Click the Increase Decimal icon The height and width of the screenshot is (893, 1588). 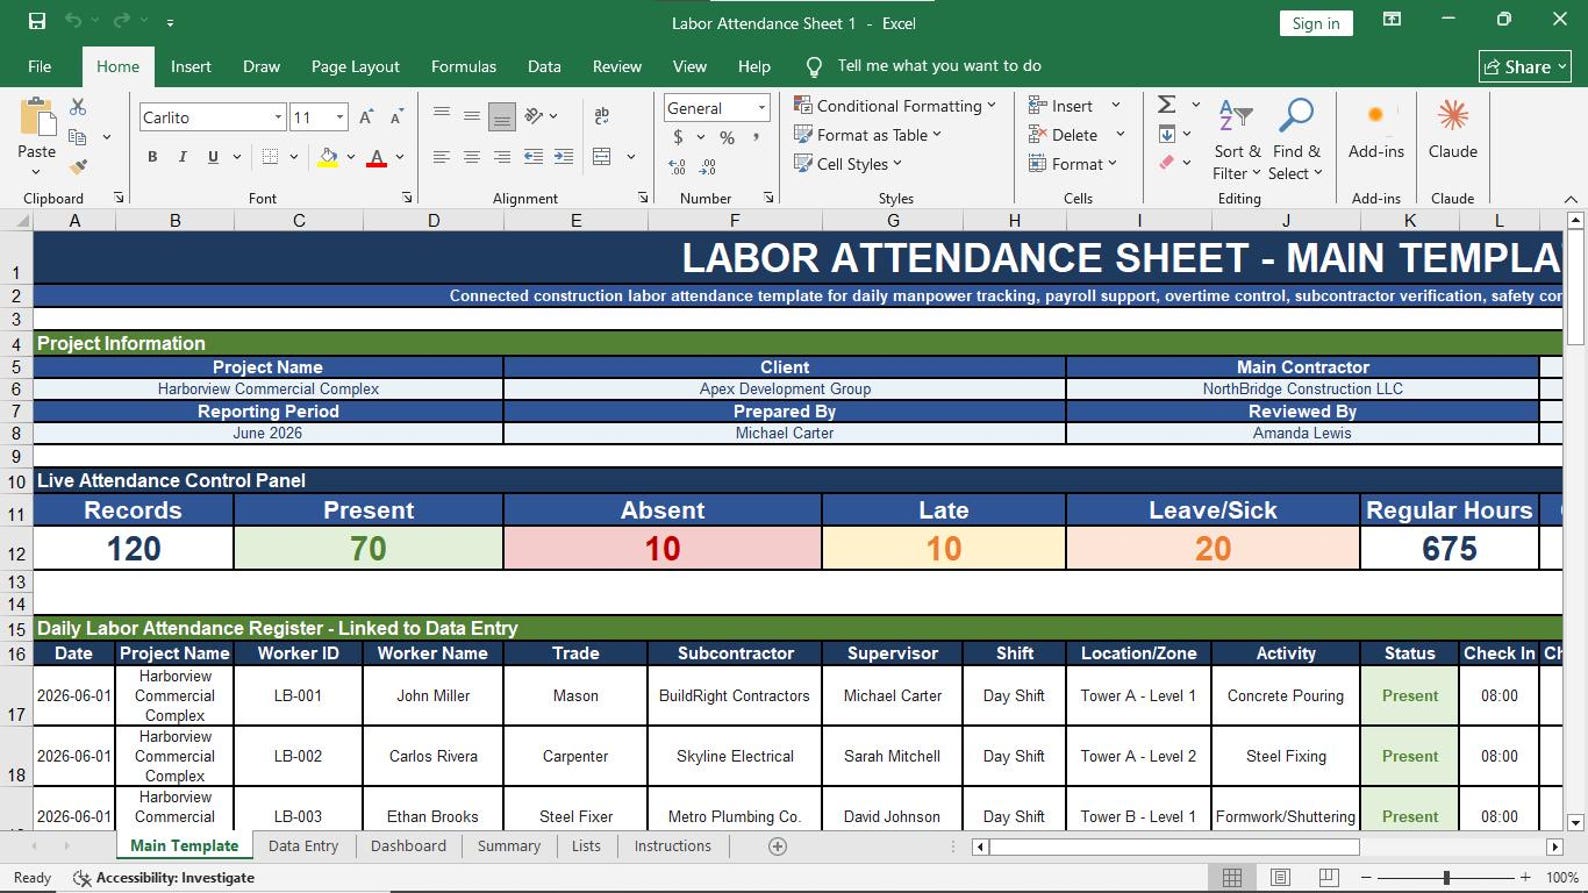pyautogui.click(x=678, y=167)
